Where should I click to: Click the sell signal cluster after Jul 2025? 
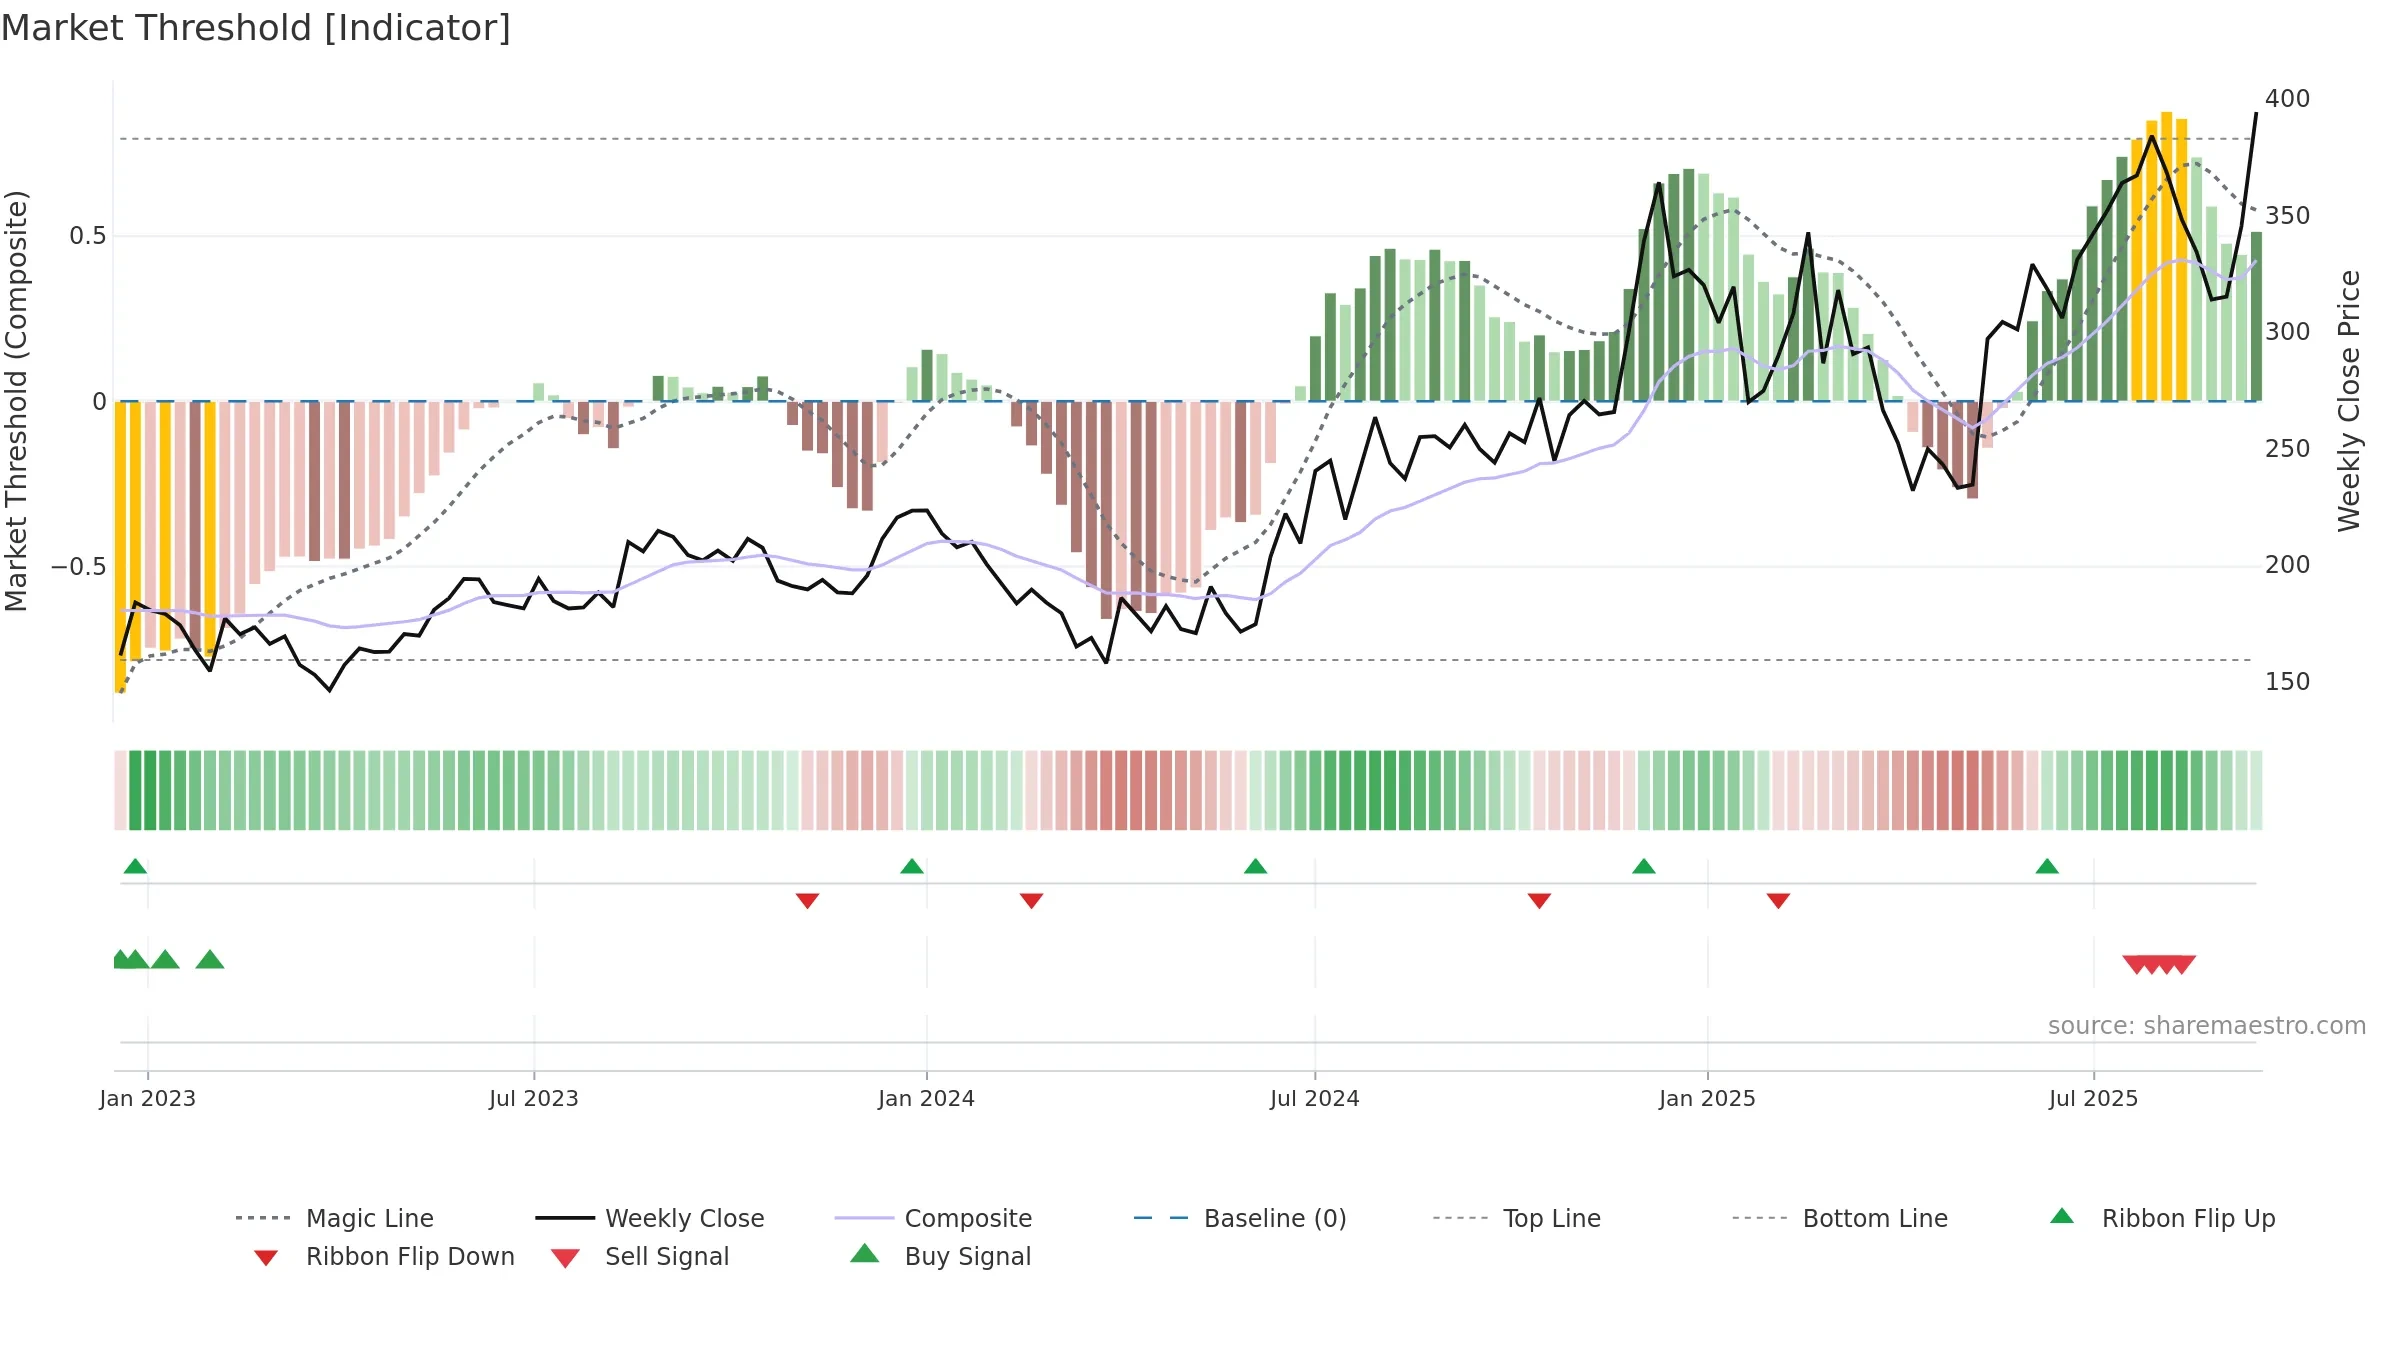click(2159, 965)
